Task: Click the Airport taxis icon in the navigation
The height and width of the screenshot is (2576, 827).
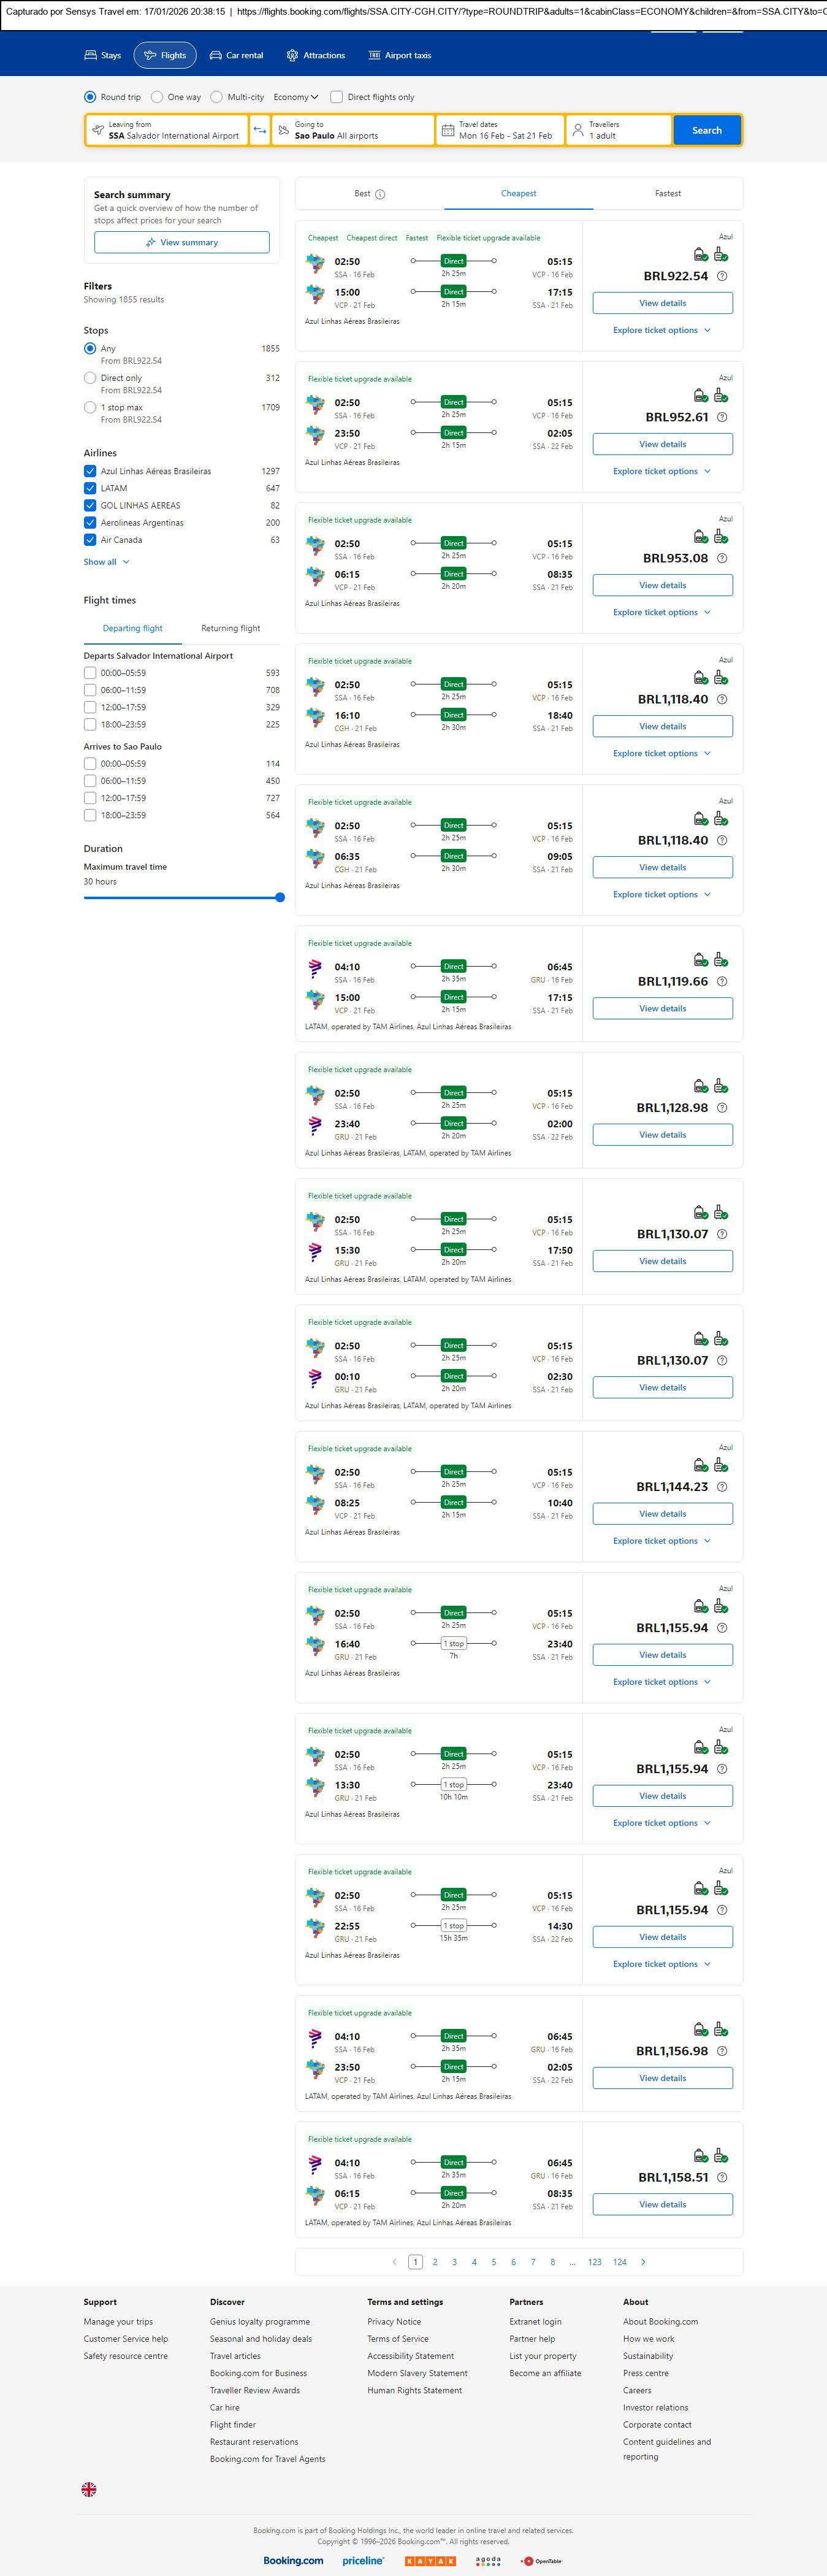Action: tap(375, 56)
